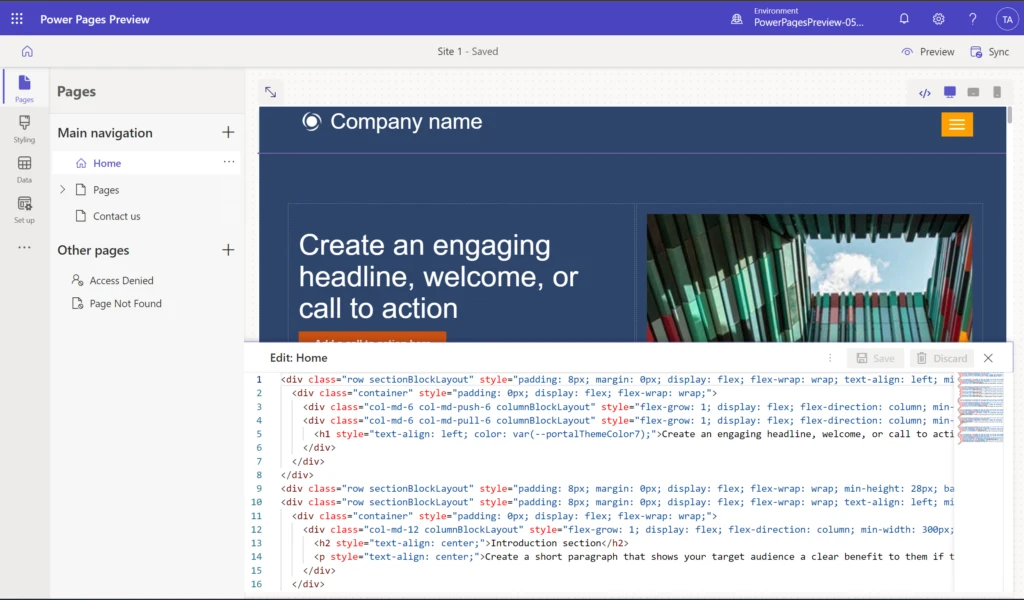Select the code editor </> icon
The height and width of the screenshot is (600, 1024).
click(925, 92)
